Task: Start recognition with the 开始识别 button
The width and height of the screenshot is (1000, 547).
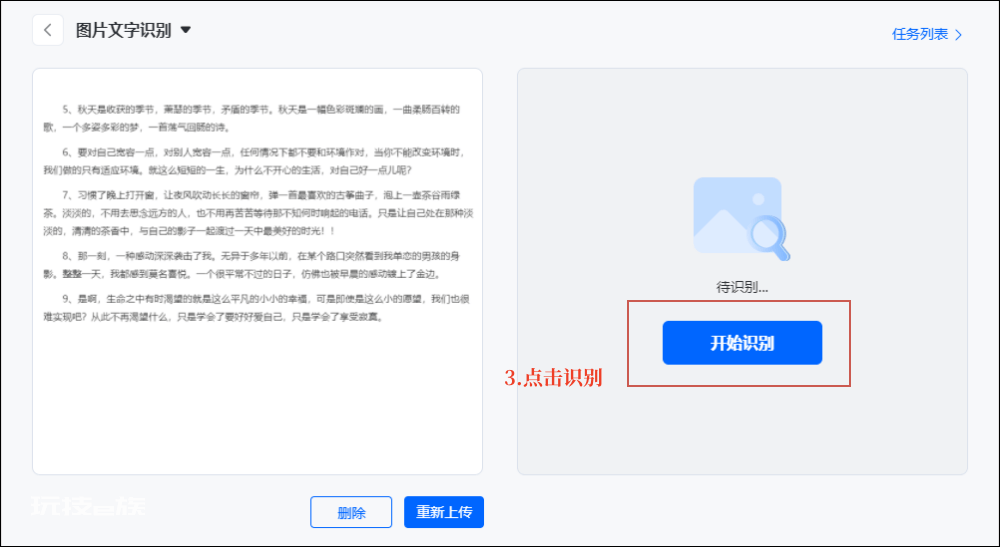Action: tap(742, 343)
